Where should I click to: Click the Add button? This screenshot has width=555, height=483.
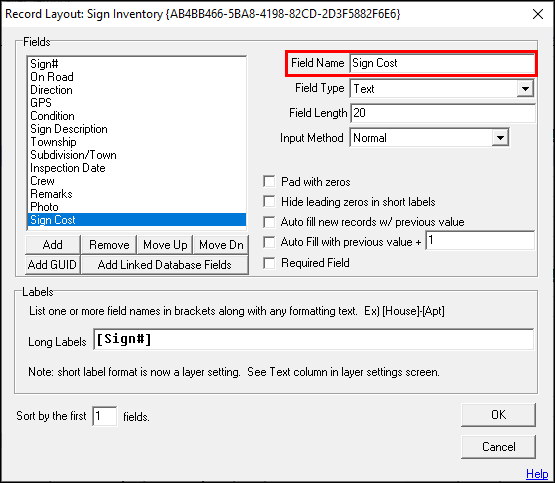(53, 245)
